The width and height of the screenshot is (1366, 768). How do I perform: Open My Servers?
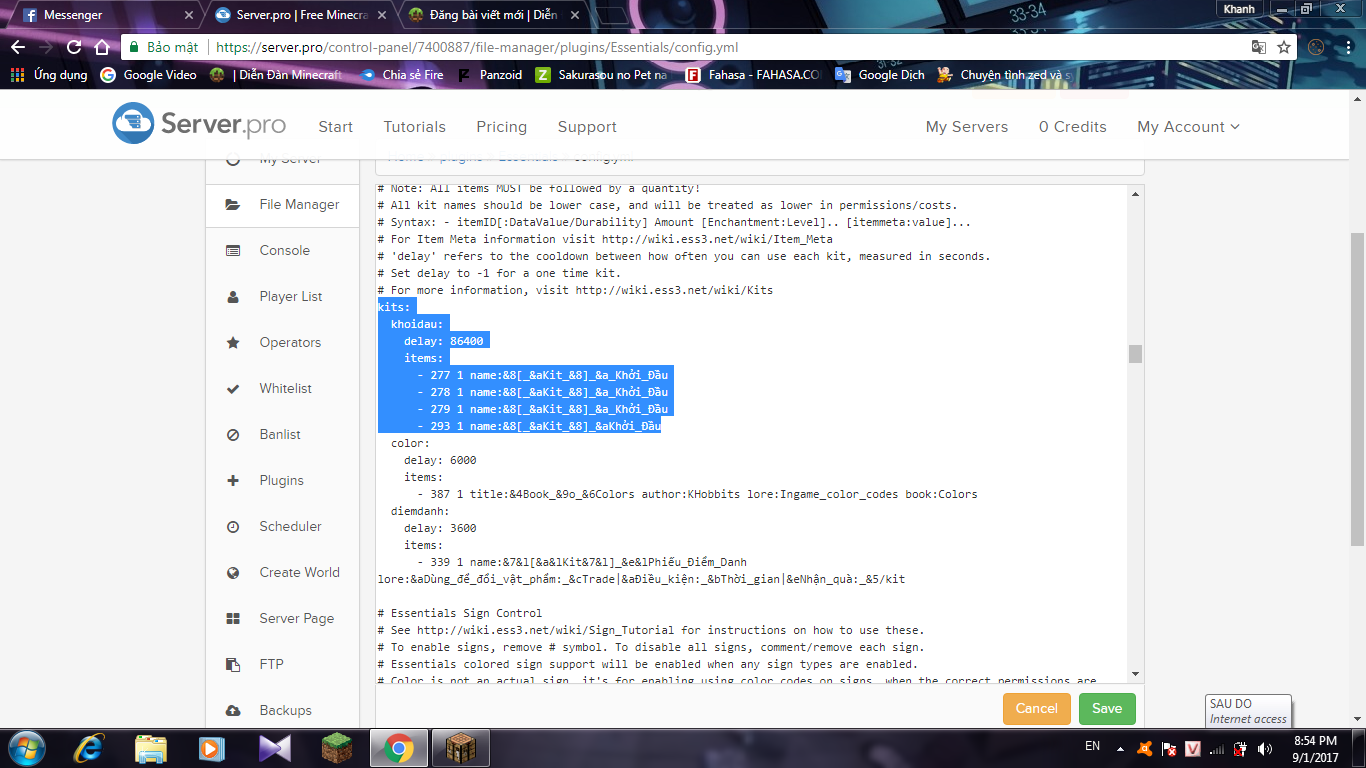pos(967,127)
